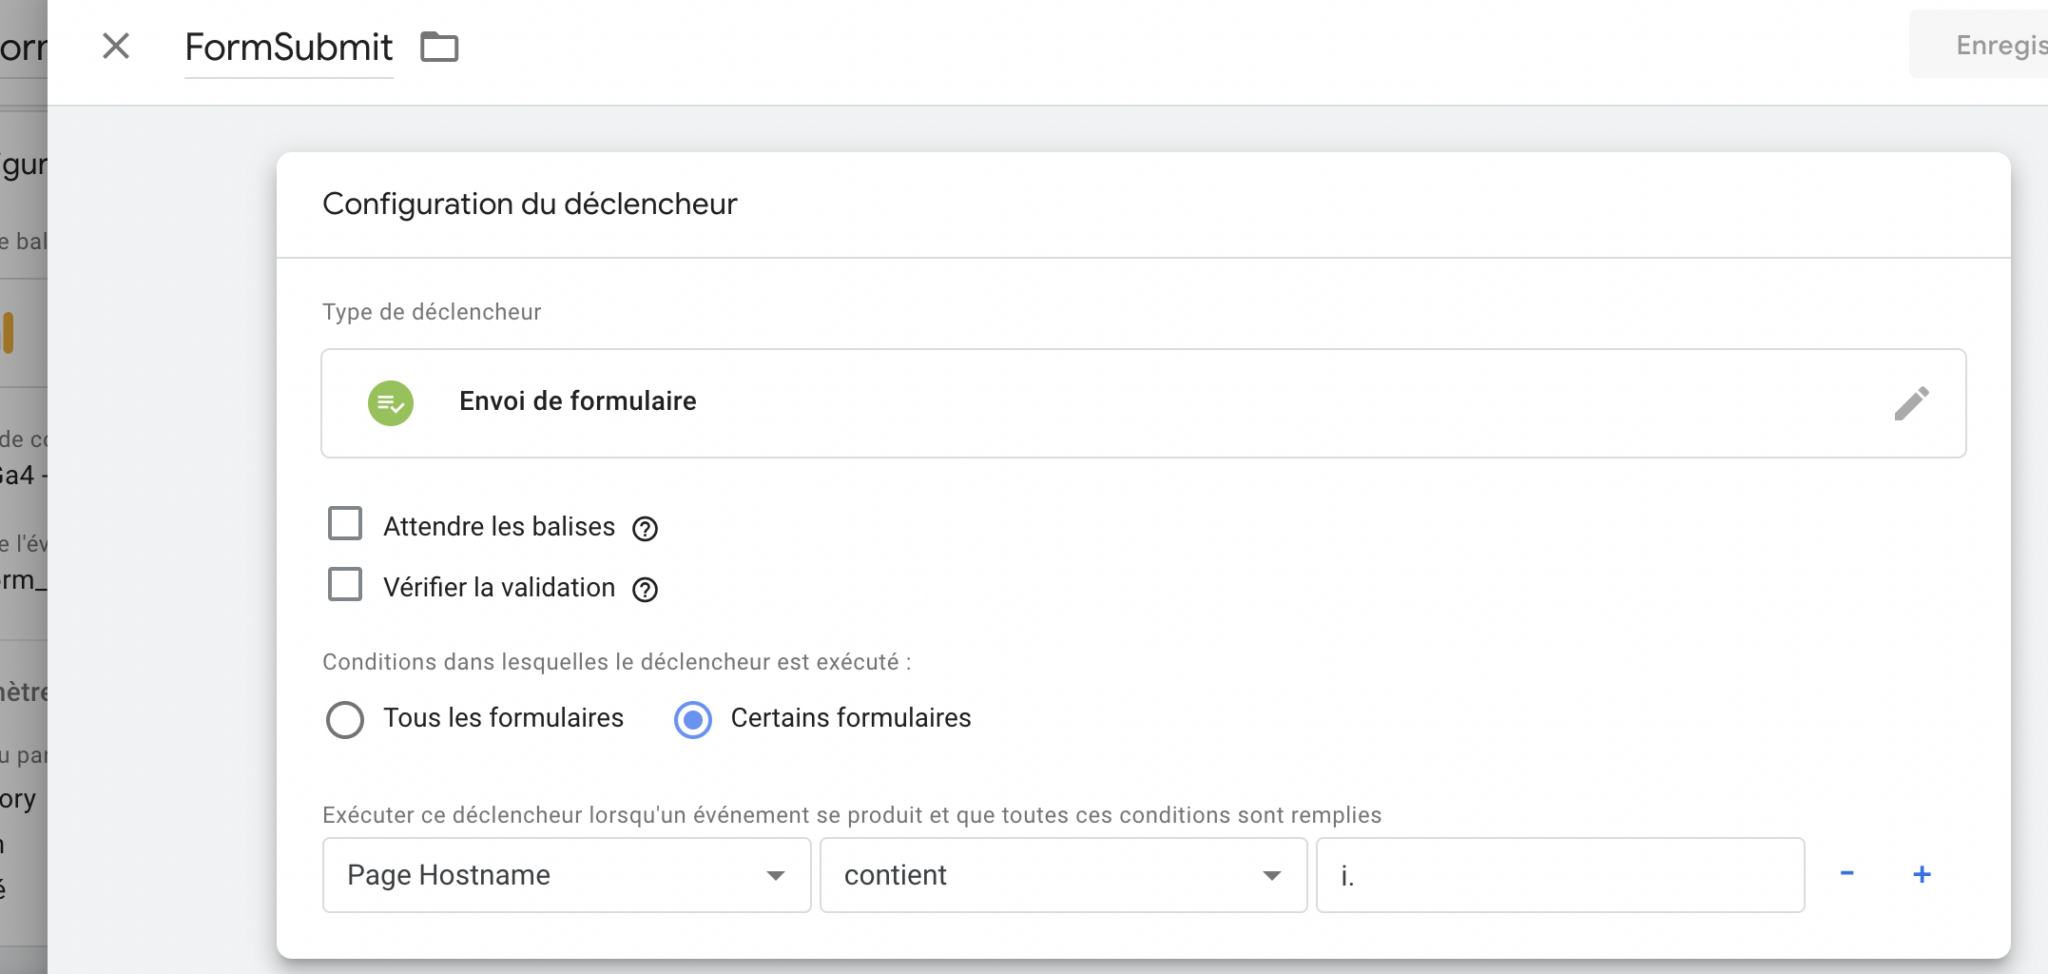The image size is (2048, 974).
Task: Click the Conditions dans lesquelles le déclencheur text
Action: 617,662
